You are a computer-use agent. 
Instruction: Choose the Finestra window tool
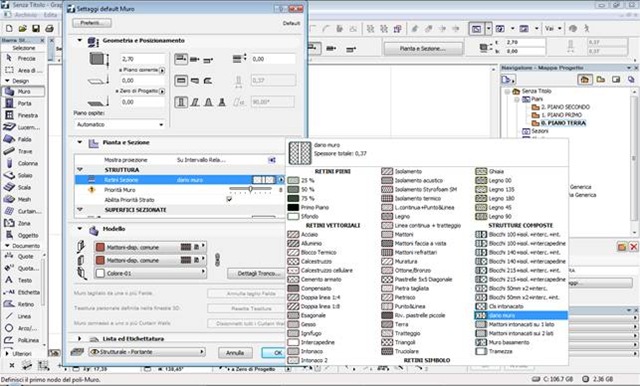(x=23, y=115)
